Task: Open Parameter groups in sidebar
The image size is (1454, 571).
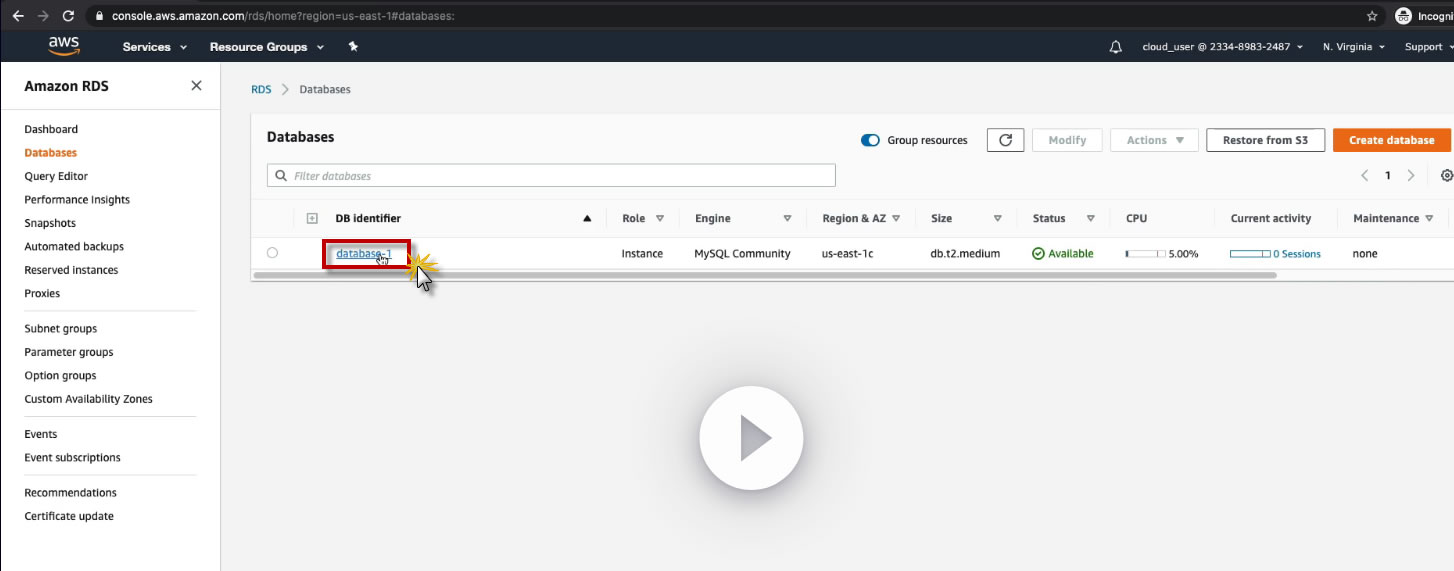Action: (x=69, y=352)
